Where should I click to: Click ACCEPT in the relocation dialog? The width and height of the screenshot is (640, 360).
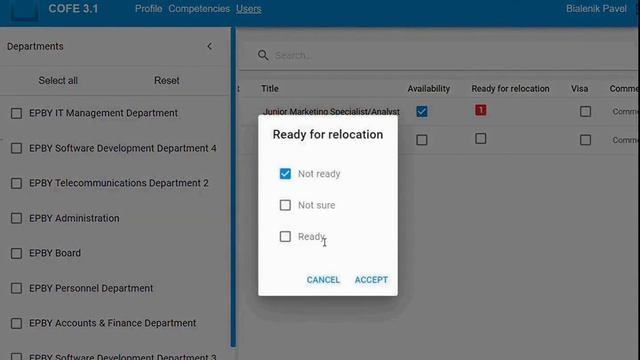coord(371,280)
